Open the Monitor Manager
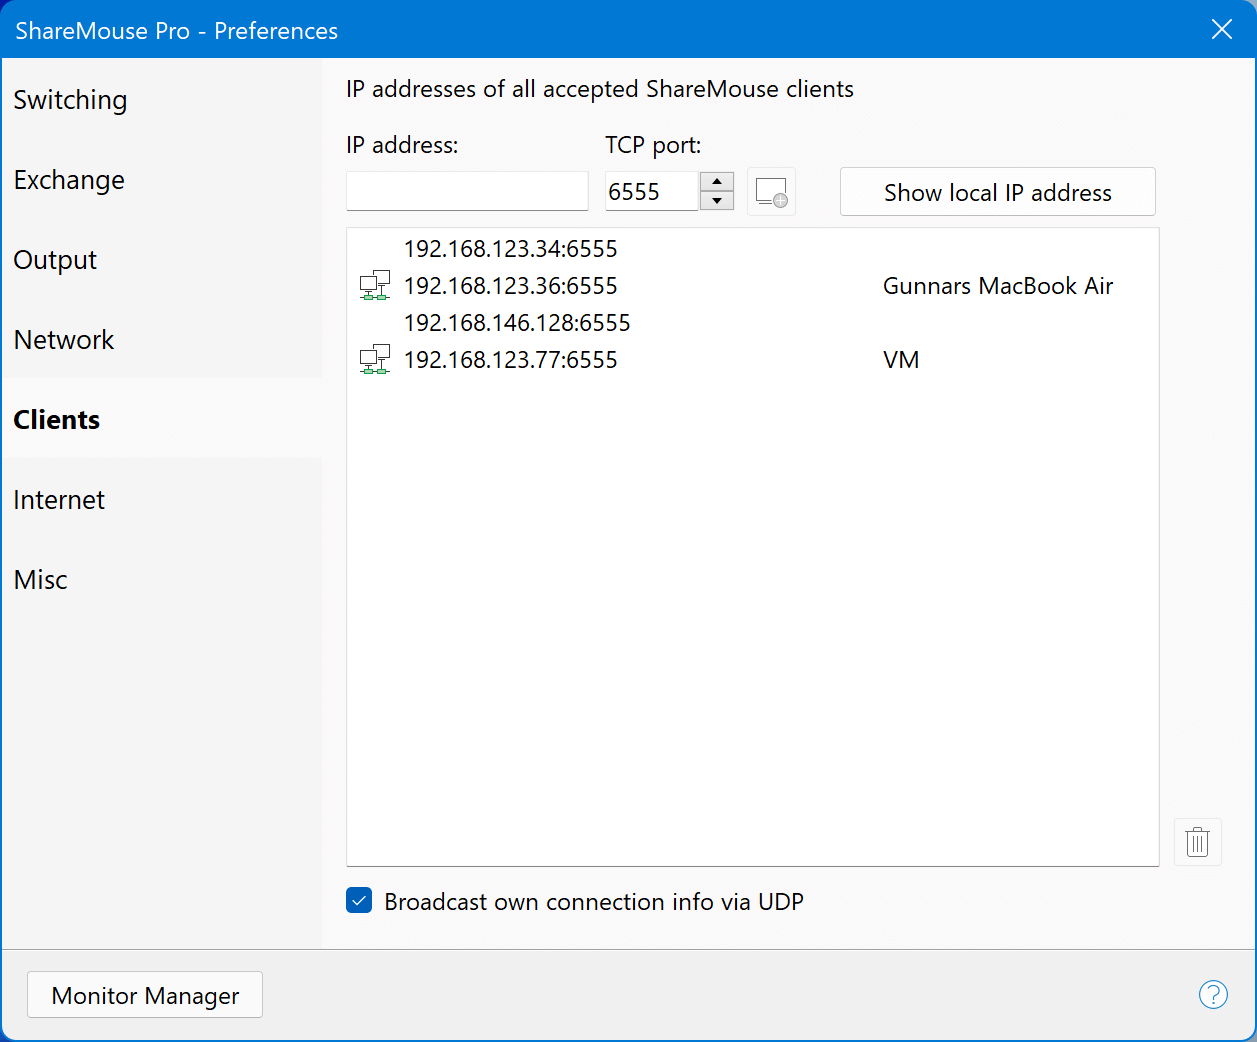Screen dimensions: 1257x1042 point(145,995)
